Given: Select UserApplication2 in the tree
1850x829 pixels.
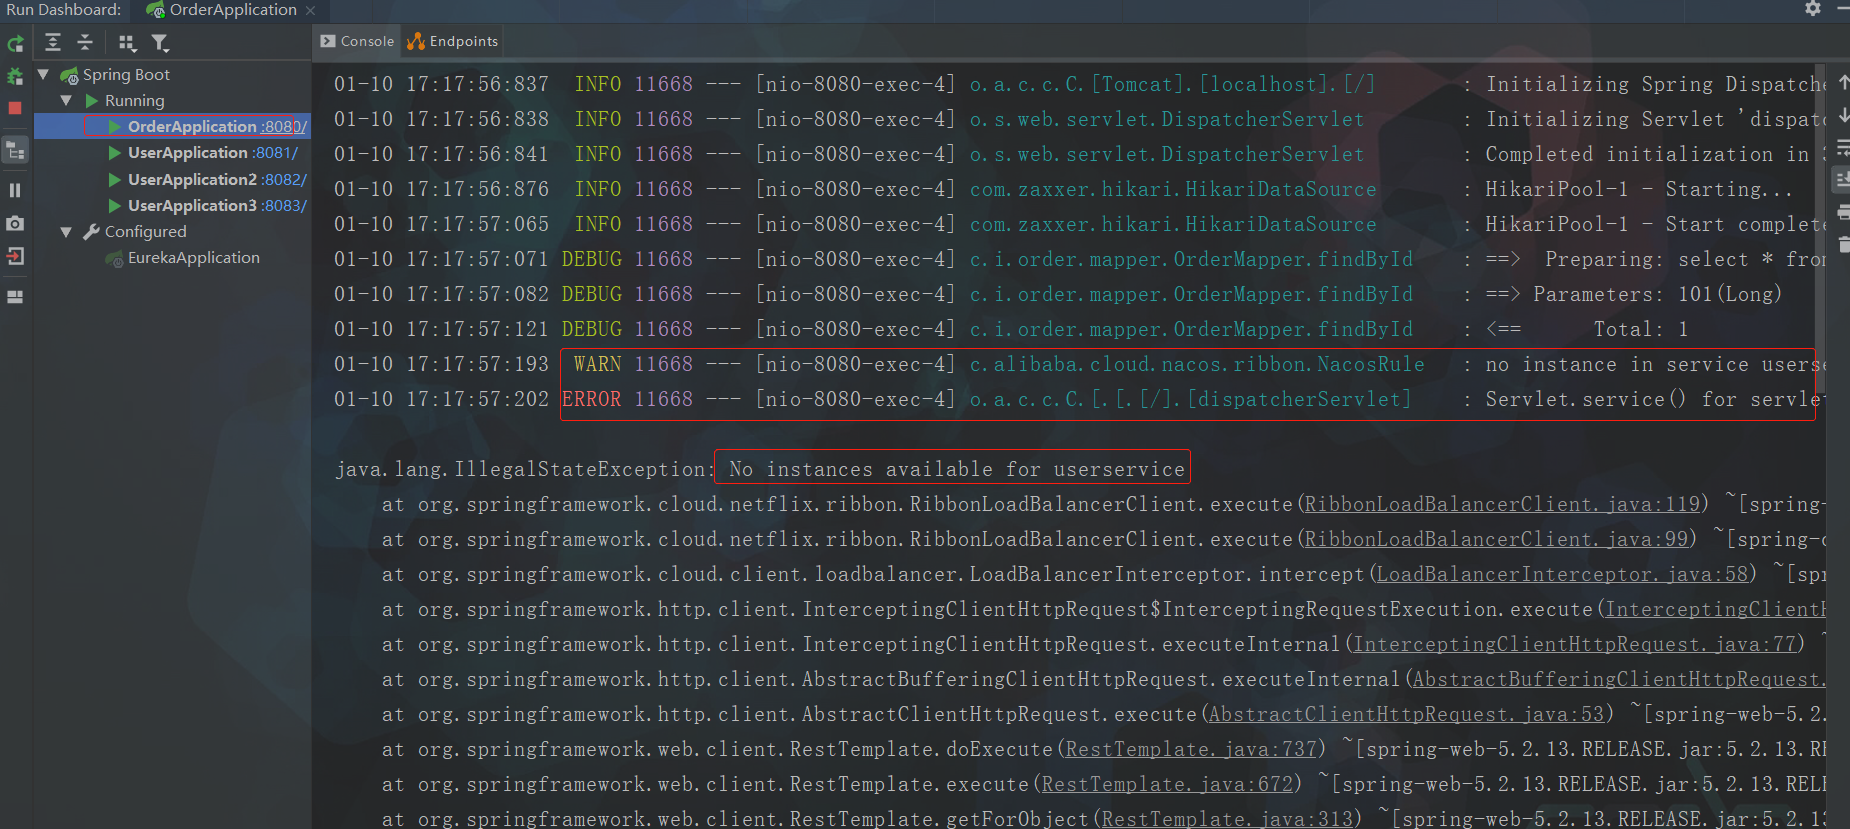Looking at the screenshot, I should coord(192,179).
